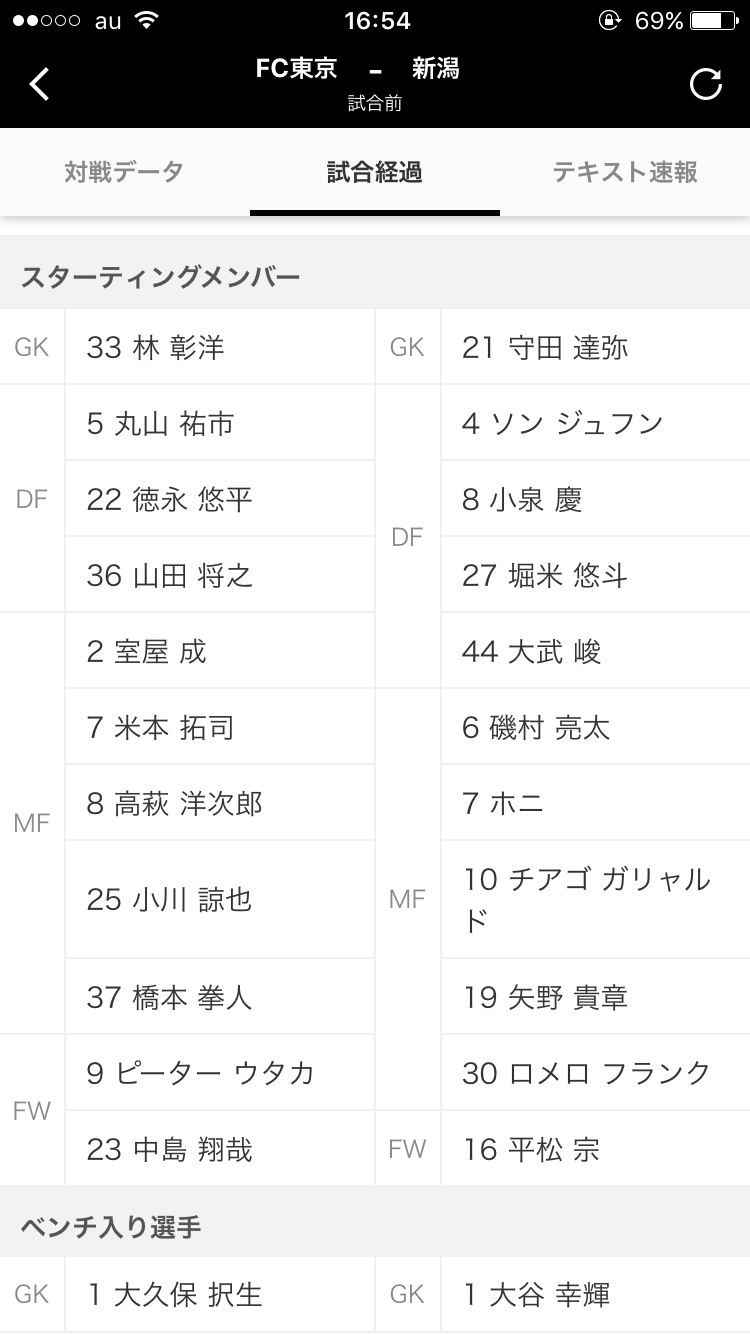Select the 試合経過 tab
Image resolution: width=750 pixels, height=1334 pixels.
(375, 172)
